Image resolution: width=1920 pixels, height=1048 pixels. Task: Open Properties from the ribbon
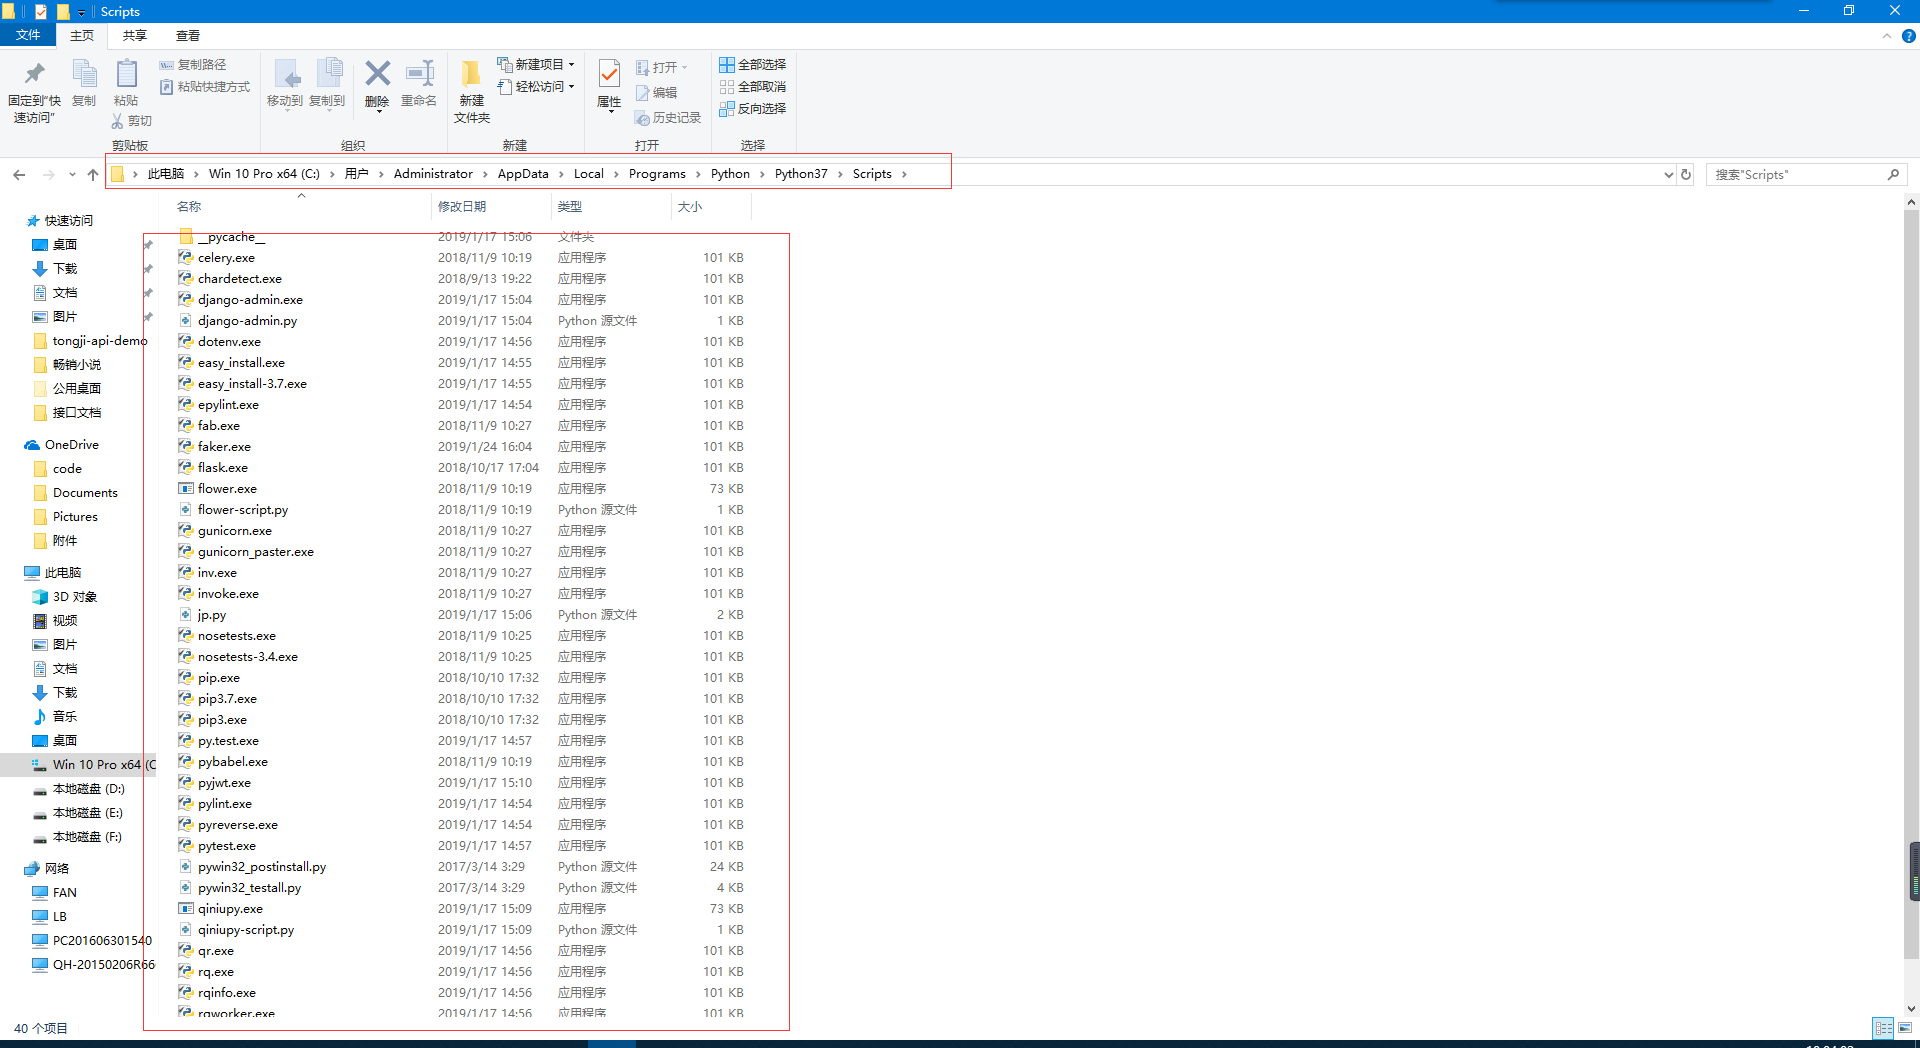(609, 86)
